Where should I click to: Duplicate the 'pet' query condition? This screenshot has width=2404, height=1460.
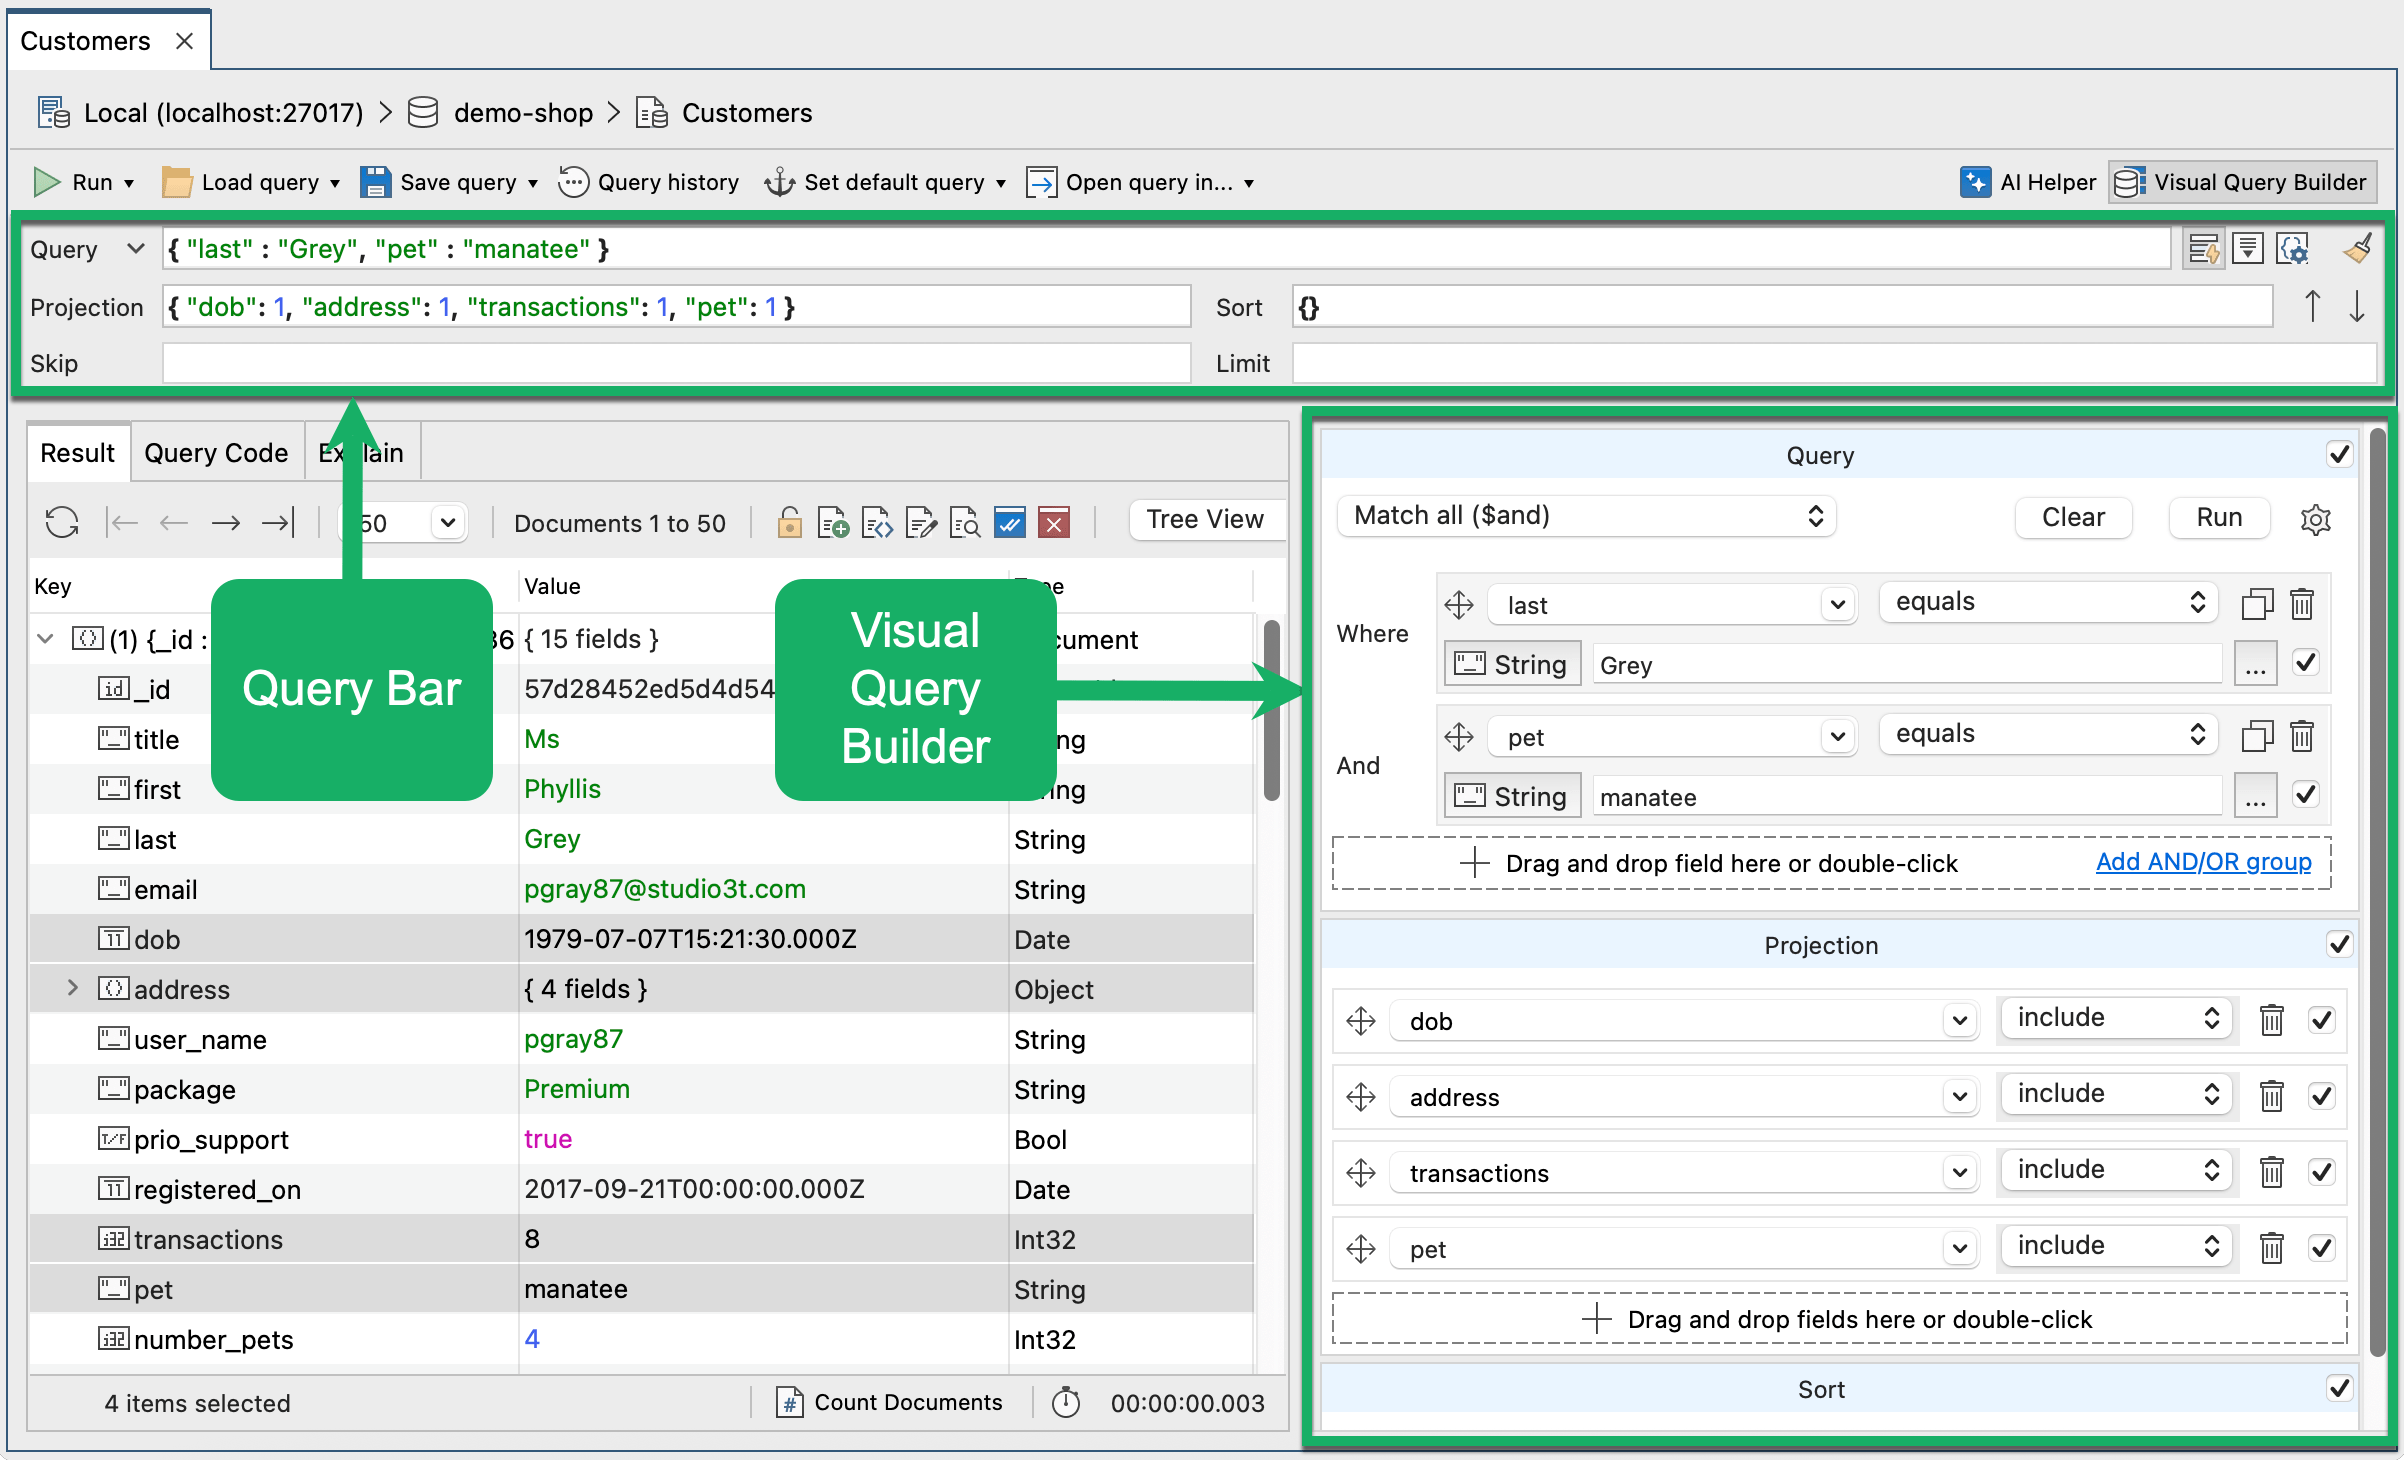(2256, 736)
